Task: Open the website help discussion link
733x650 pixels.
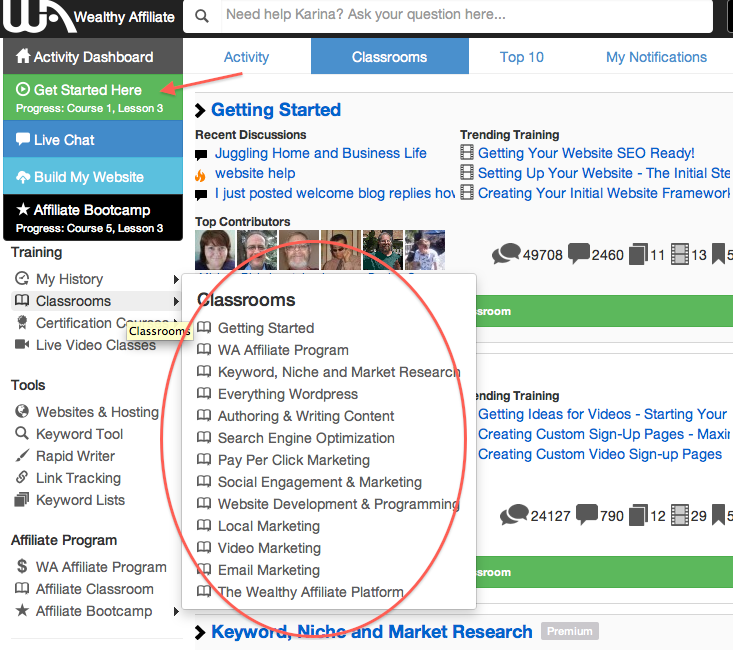Action: coord(255,173)
